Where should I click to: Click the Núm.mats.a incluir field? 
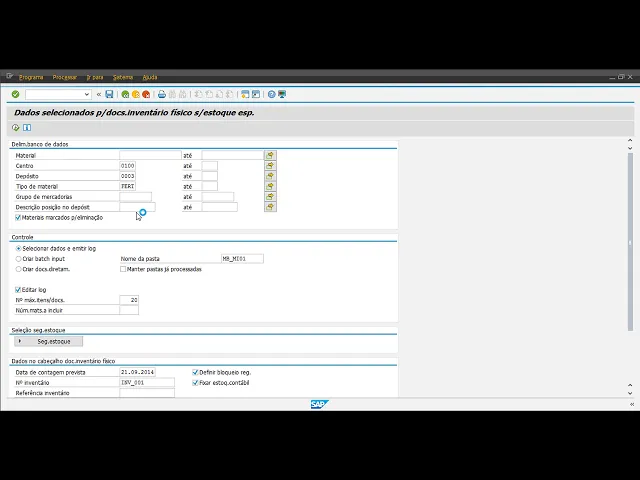[129, 310]
